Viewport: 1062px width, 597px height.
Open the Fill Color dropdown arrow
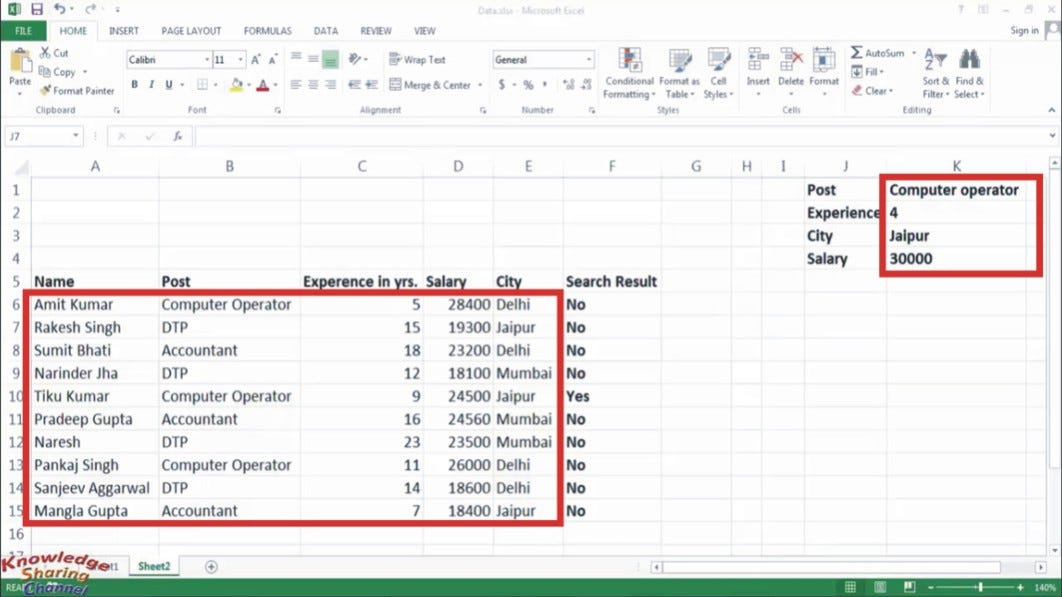click(x=247, y=82)
